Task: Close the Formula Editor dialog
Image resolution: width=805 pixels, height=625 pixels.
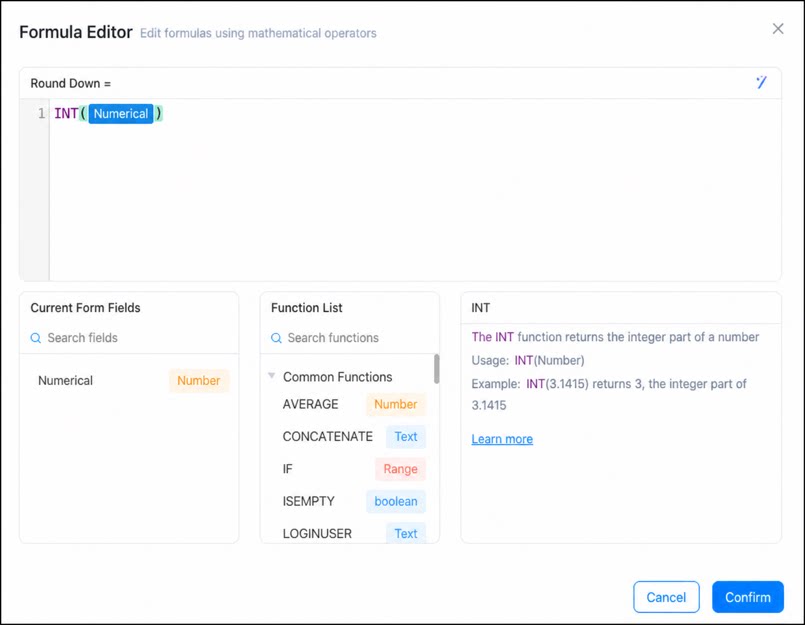Action: click(x=778, y=29)
